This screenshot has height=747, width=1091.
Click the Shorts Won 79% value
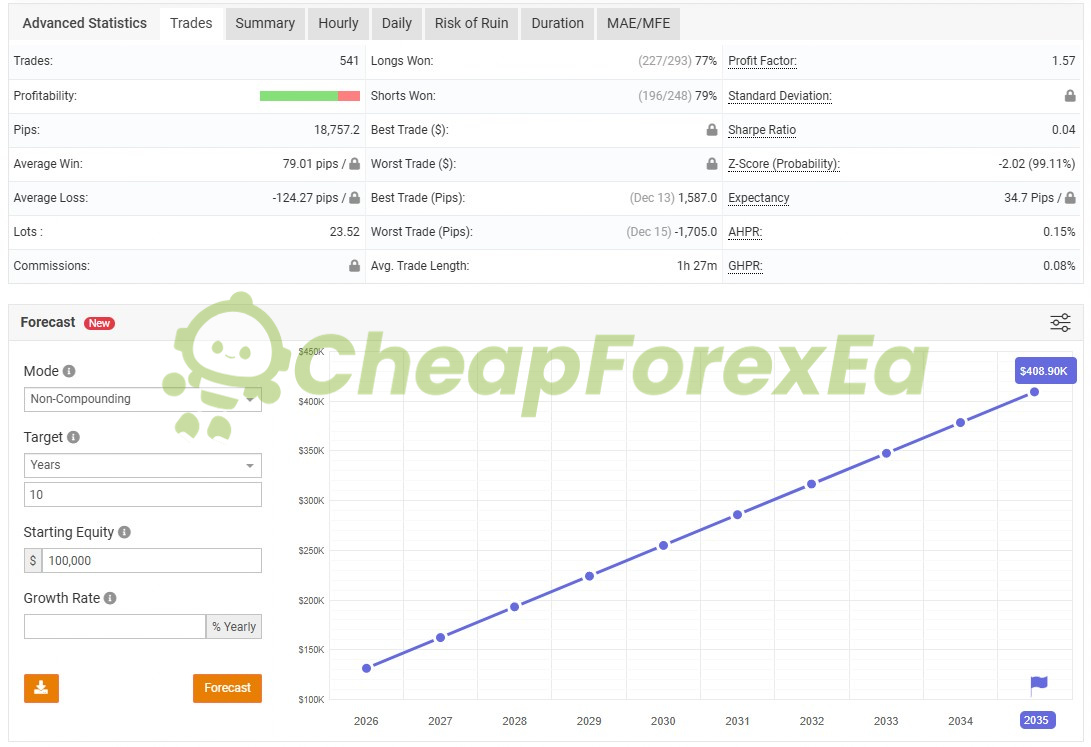(x=706, y=96)
